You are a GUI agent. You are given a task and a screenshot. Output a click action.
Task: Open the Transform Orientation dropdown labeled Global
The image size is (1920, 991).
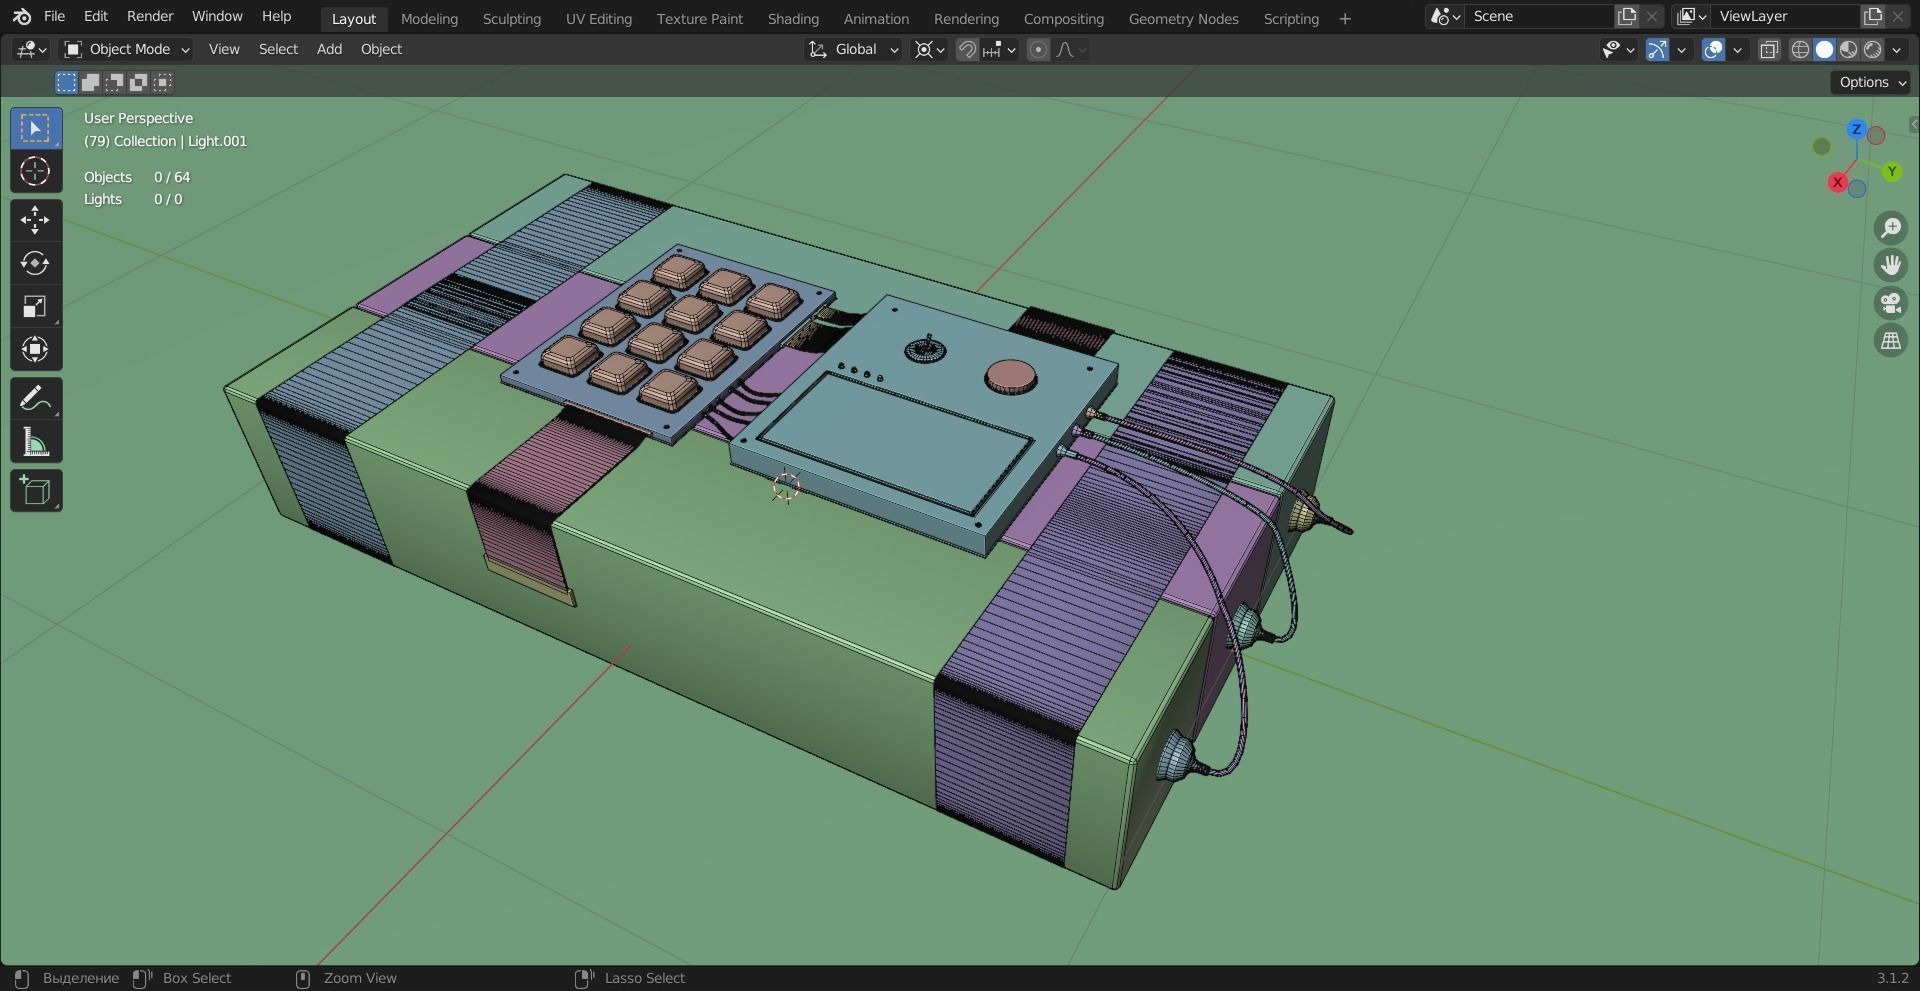click(852, 49)
